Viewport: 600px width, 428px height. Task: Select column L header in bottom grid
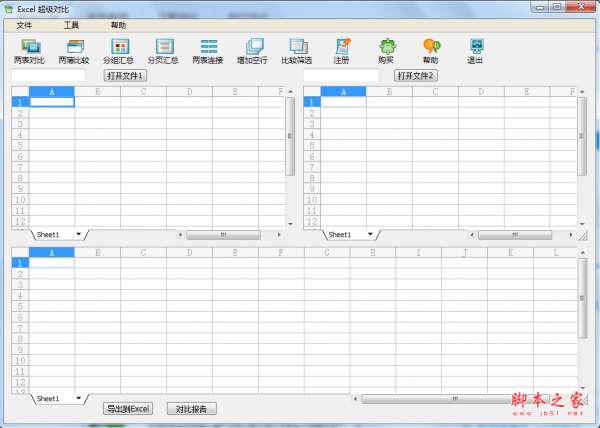[555, 252]
